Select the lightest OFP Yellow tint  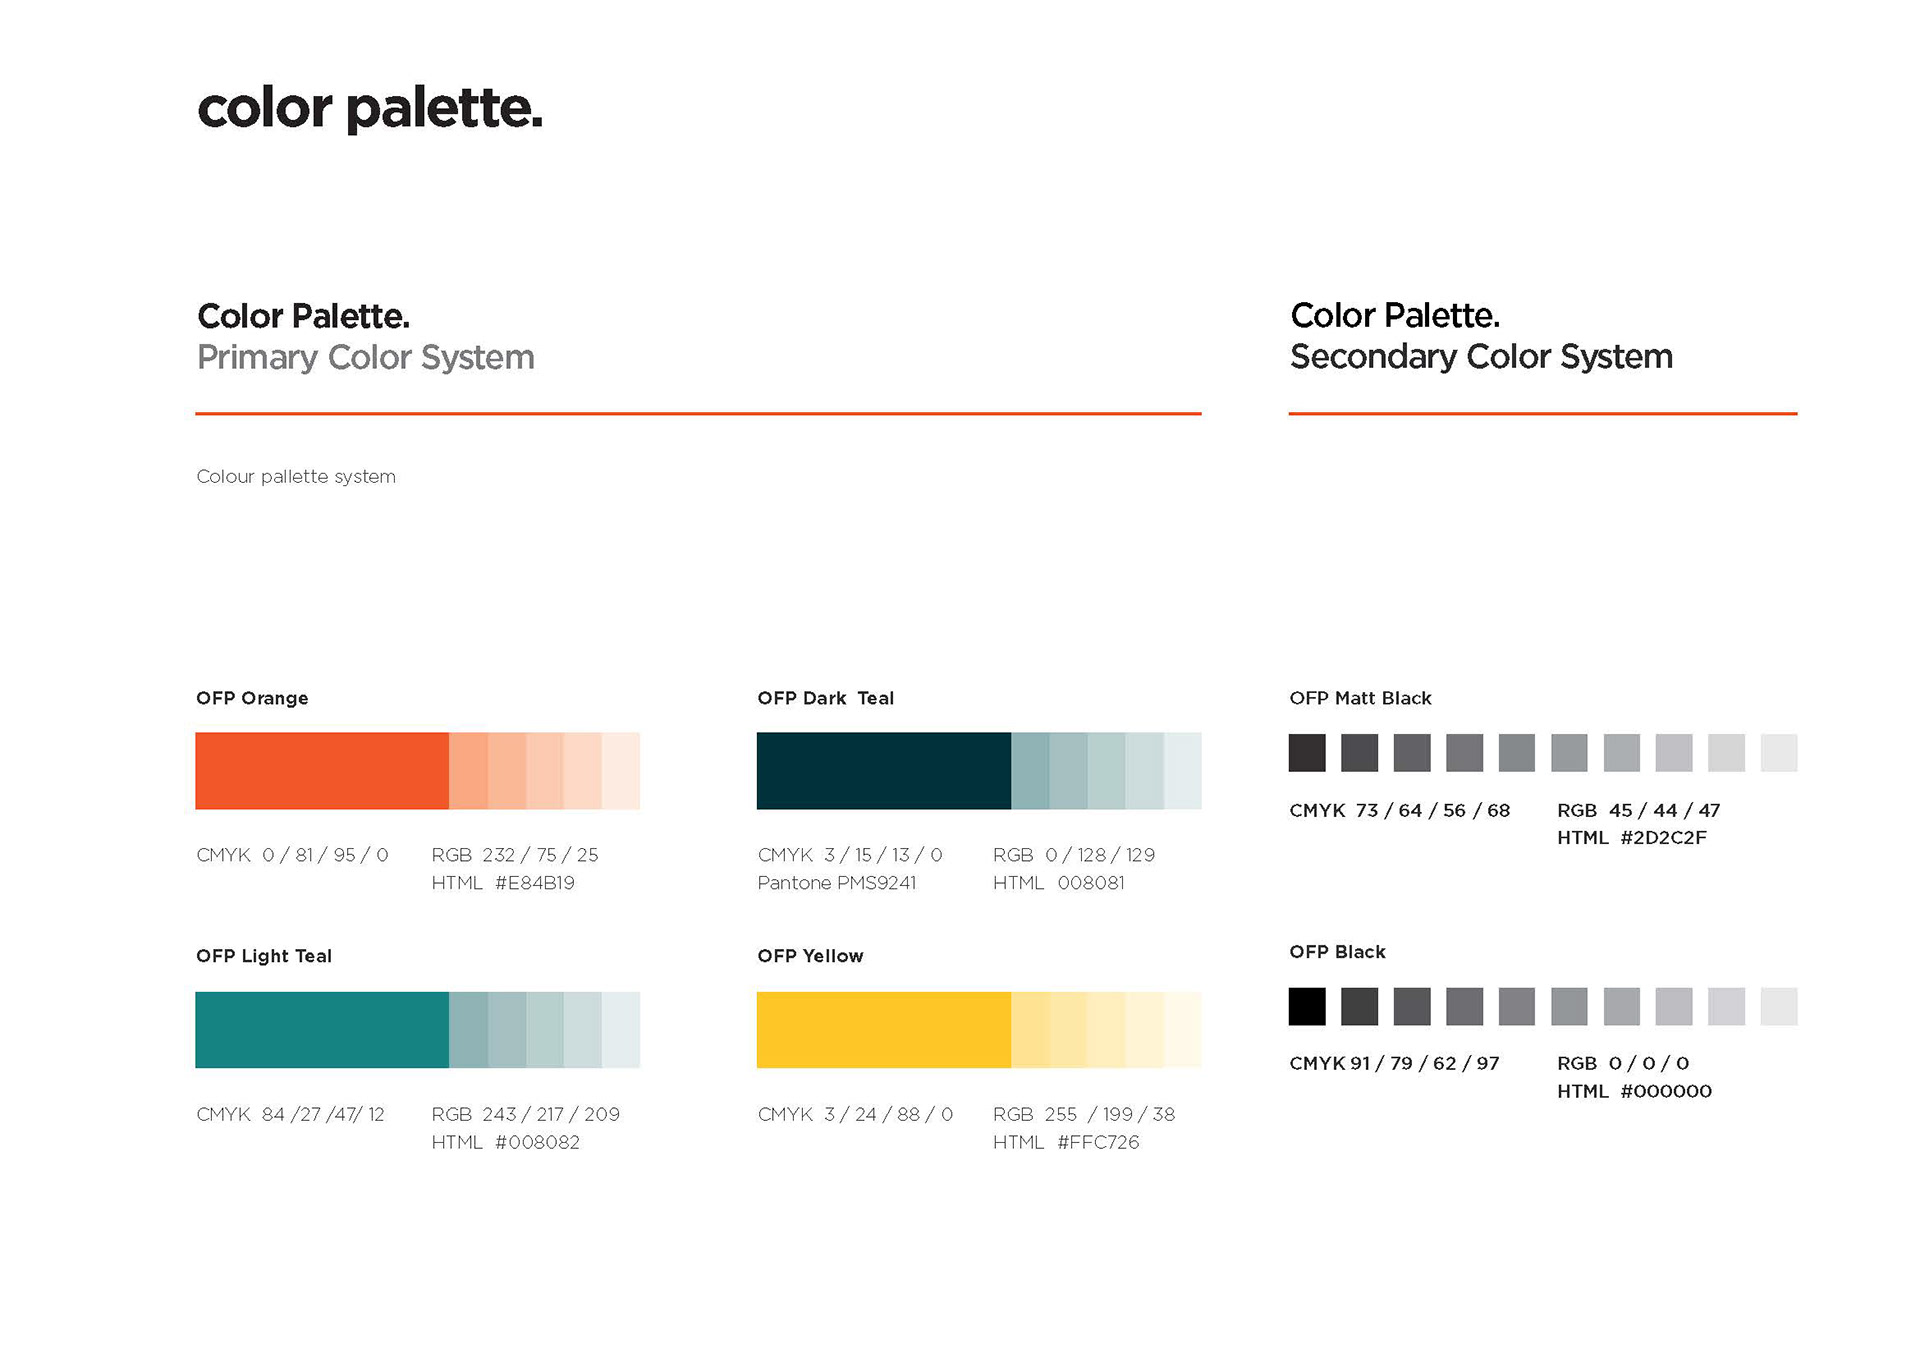(1183, 1029)
